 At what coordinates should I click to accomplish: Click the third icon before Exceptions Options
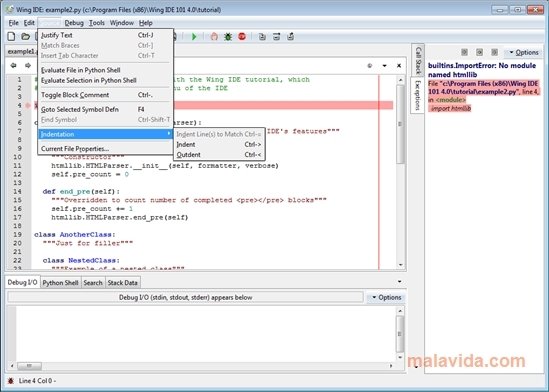[x=494, y=52]
